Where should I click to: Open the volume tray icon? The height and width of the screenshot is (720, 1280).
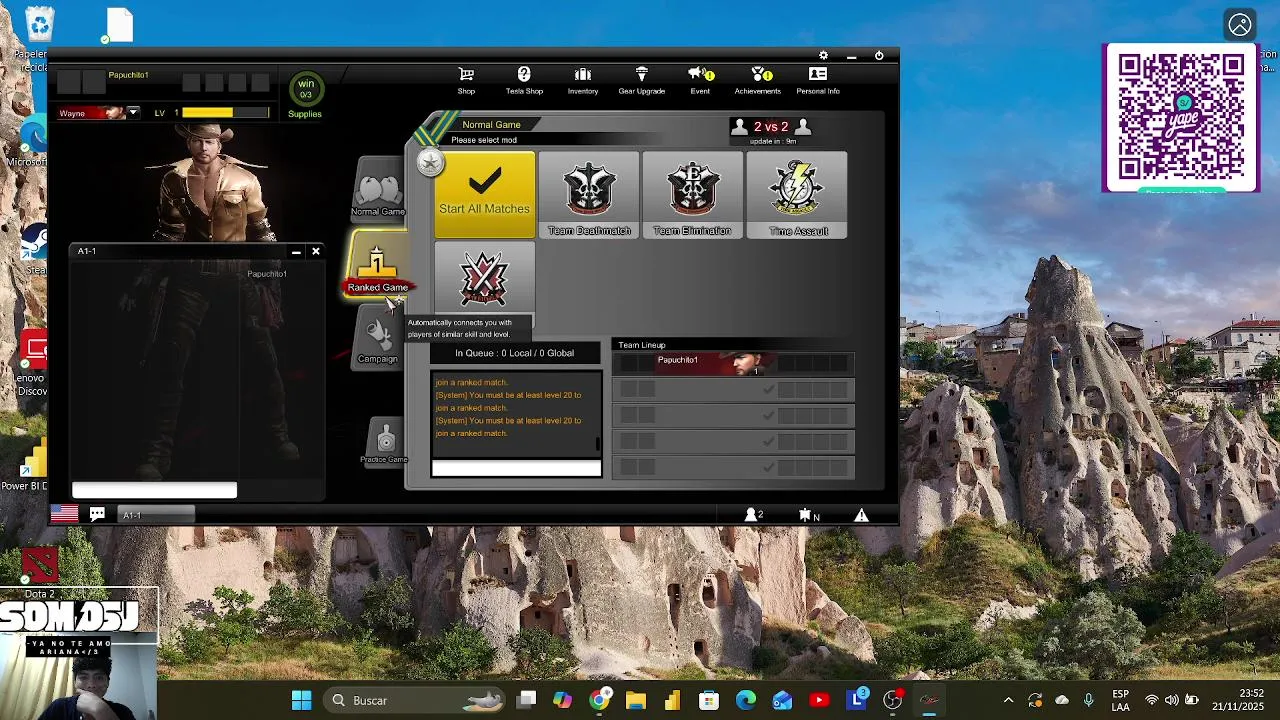click(x=1171, y=700)
